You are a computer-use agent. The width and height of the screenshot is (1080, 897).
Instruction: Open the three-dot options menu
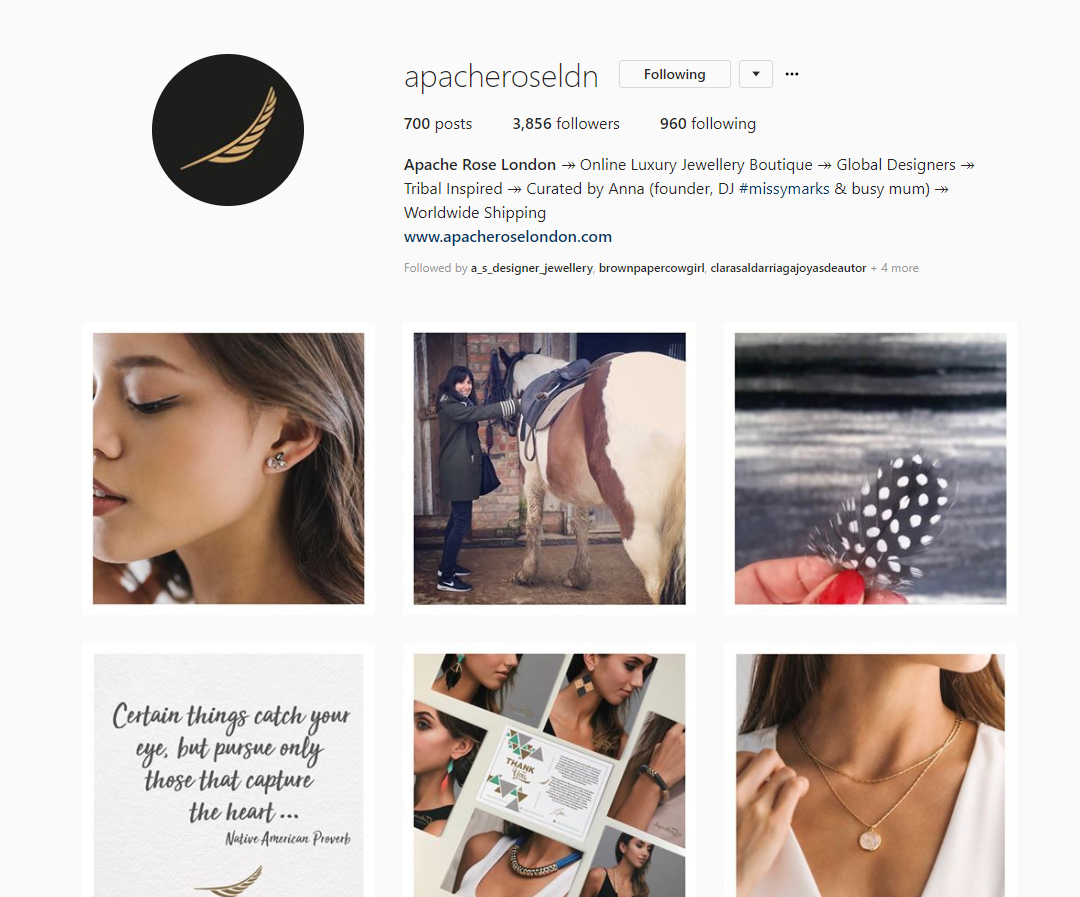point(792,74)
